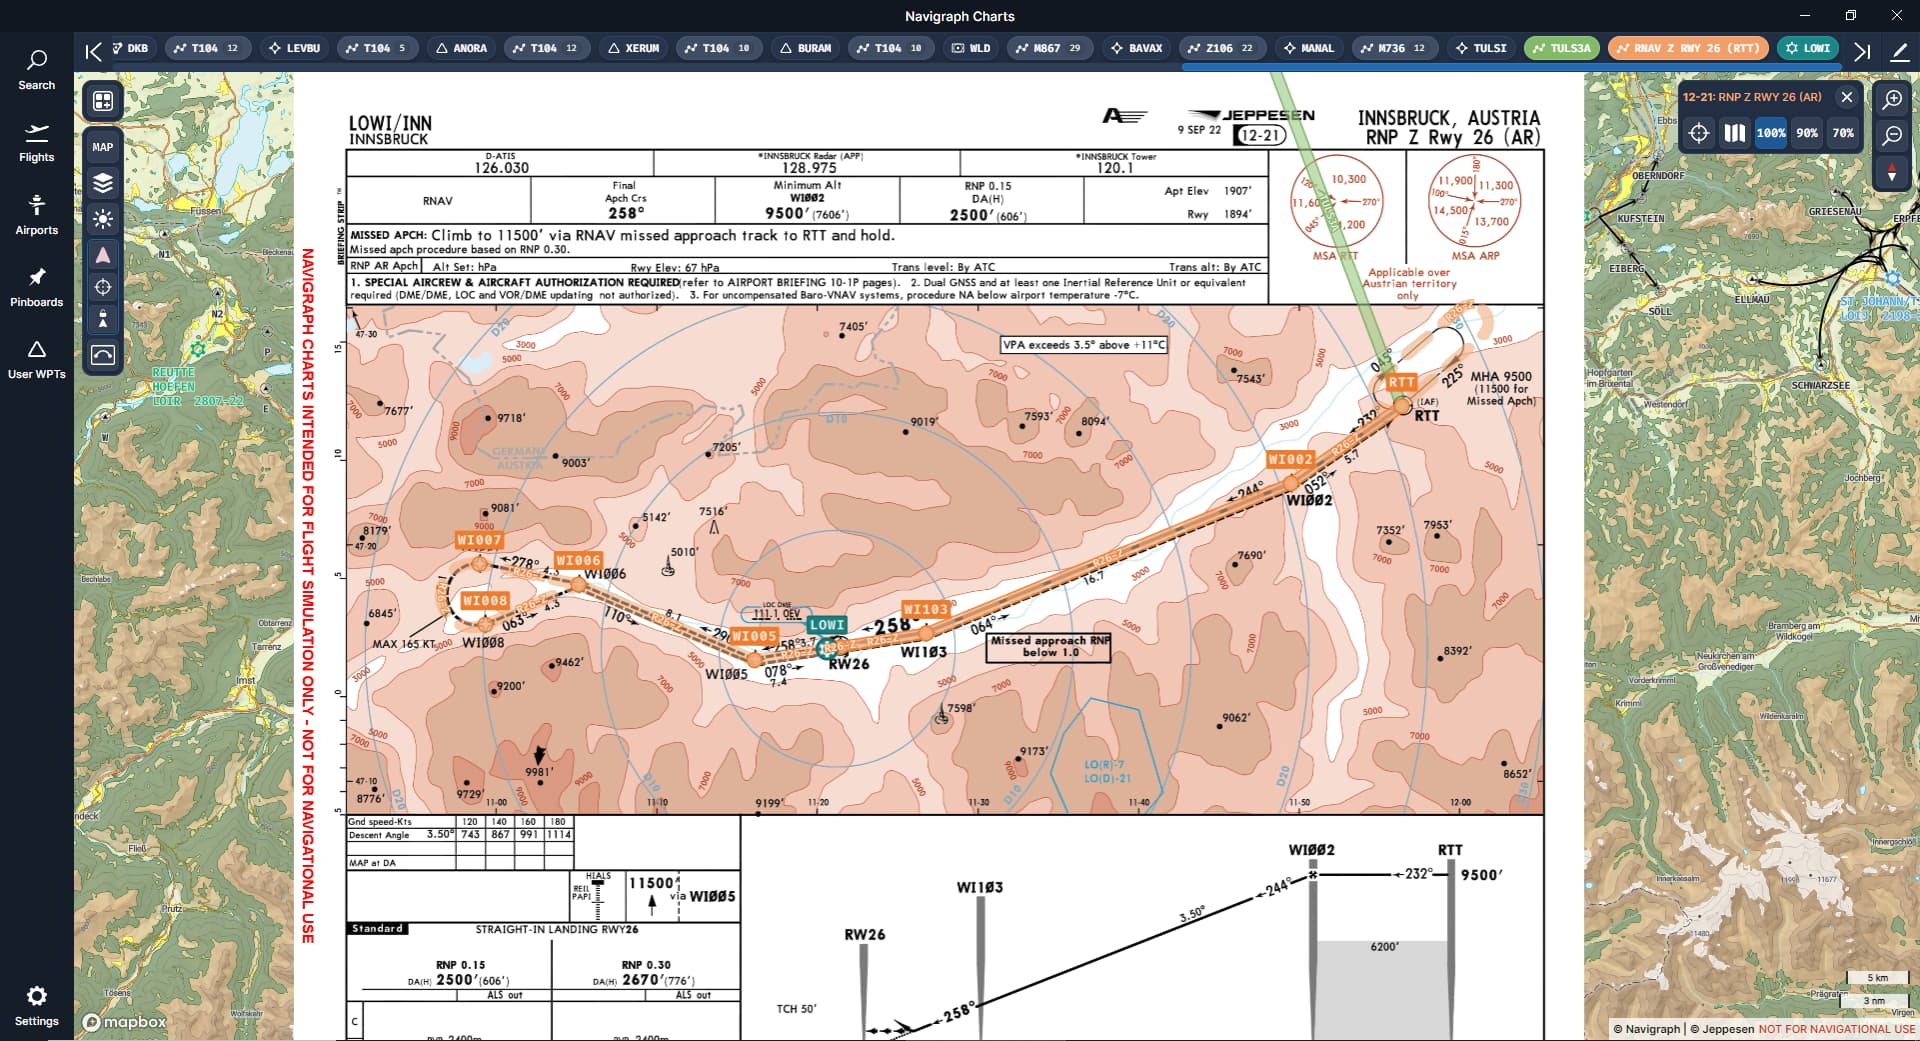The width and height of the screenshot is (1920, 1041).
Task: Expand the MAP type selector
Action: [x=103, y=147]
